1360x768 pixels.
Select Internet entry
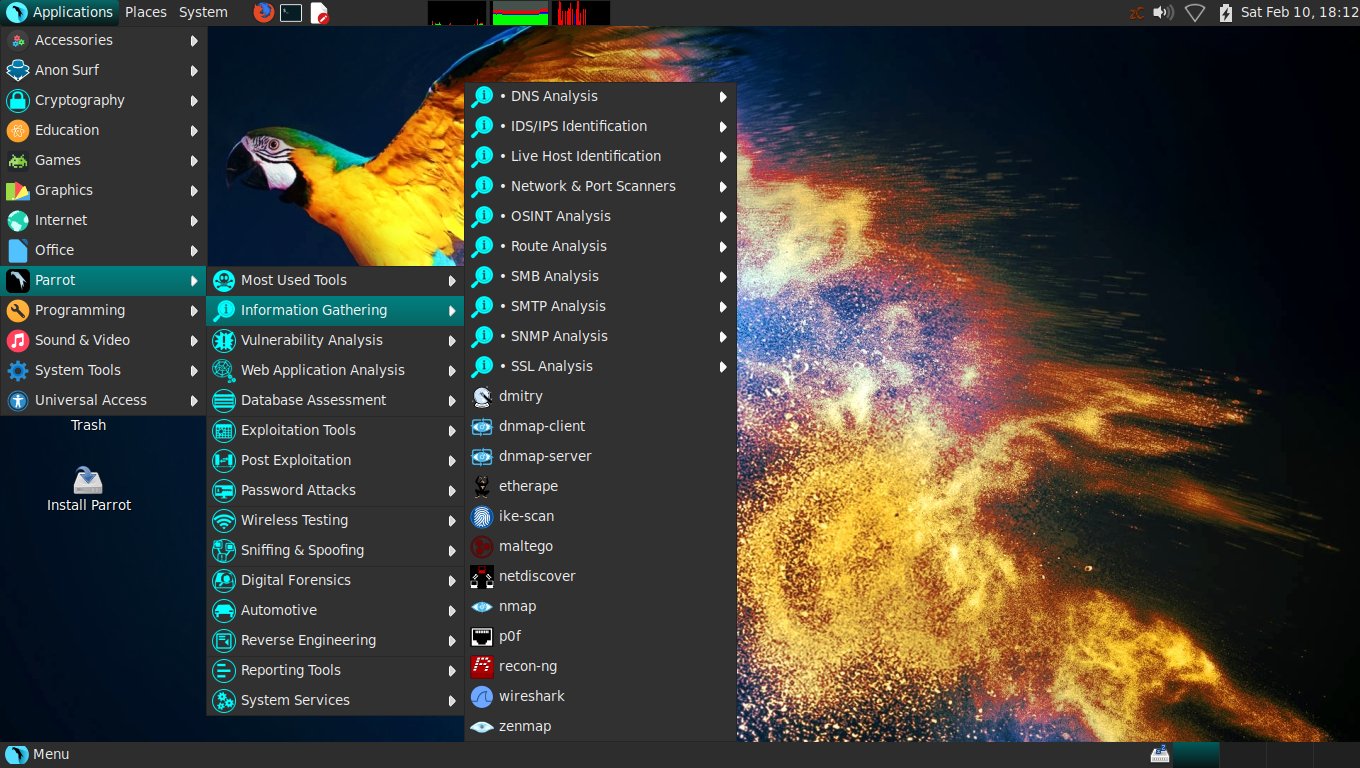pos(104,220)
